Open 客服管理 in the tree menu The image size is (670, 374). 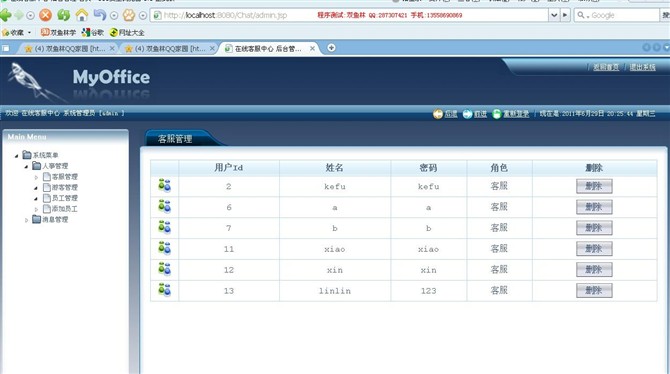(x=65, y=177)
